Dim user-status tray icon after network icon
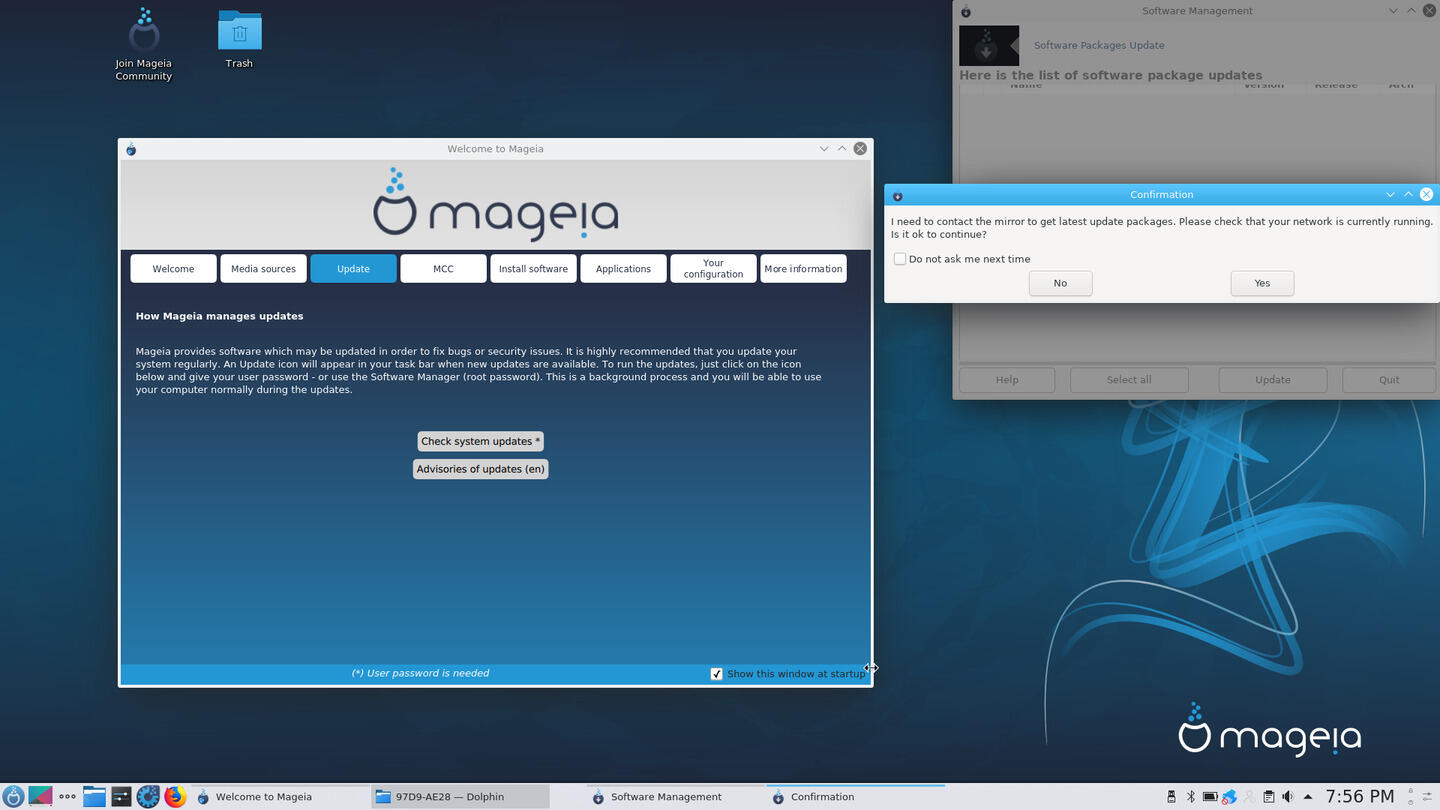This screenshot has width=1440, height=810. coord(1249,797)
